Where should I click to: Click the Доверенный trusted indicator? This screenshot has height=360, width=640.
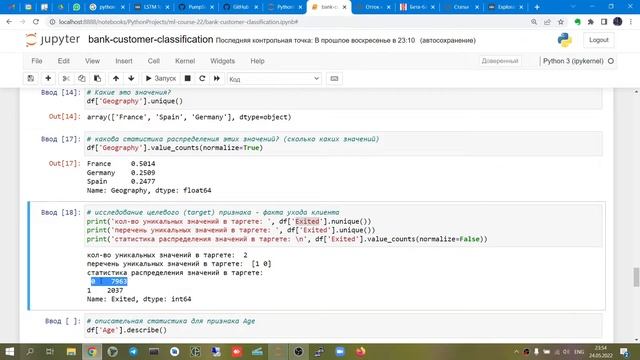click(x=500, y=61)
